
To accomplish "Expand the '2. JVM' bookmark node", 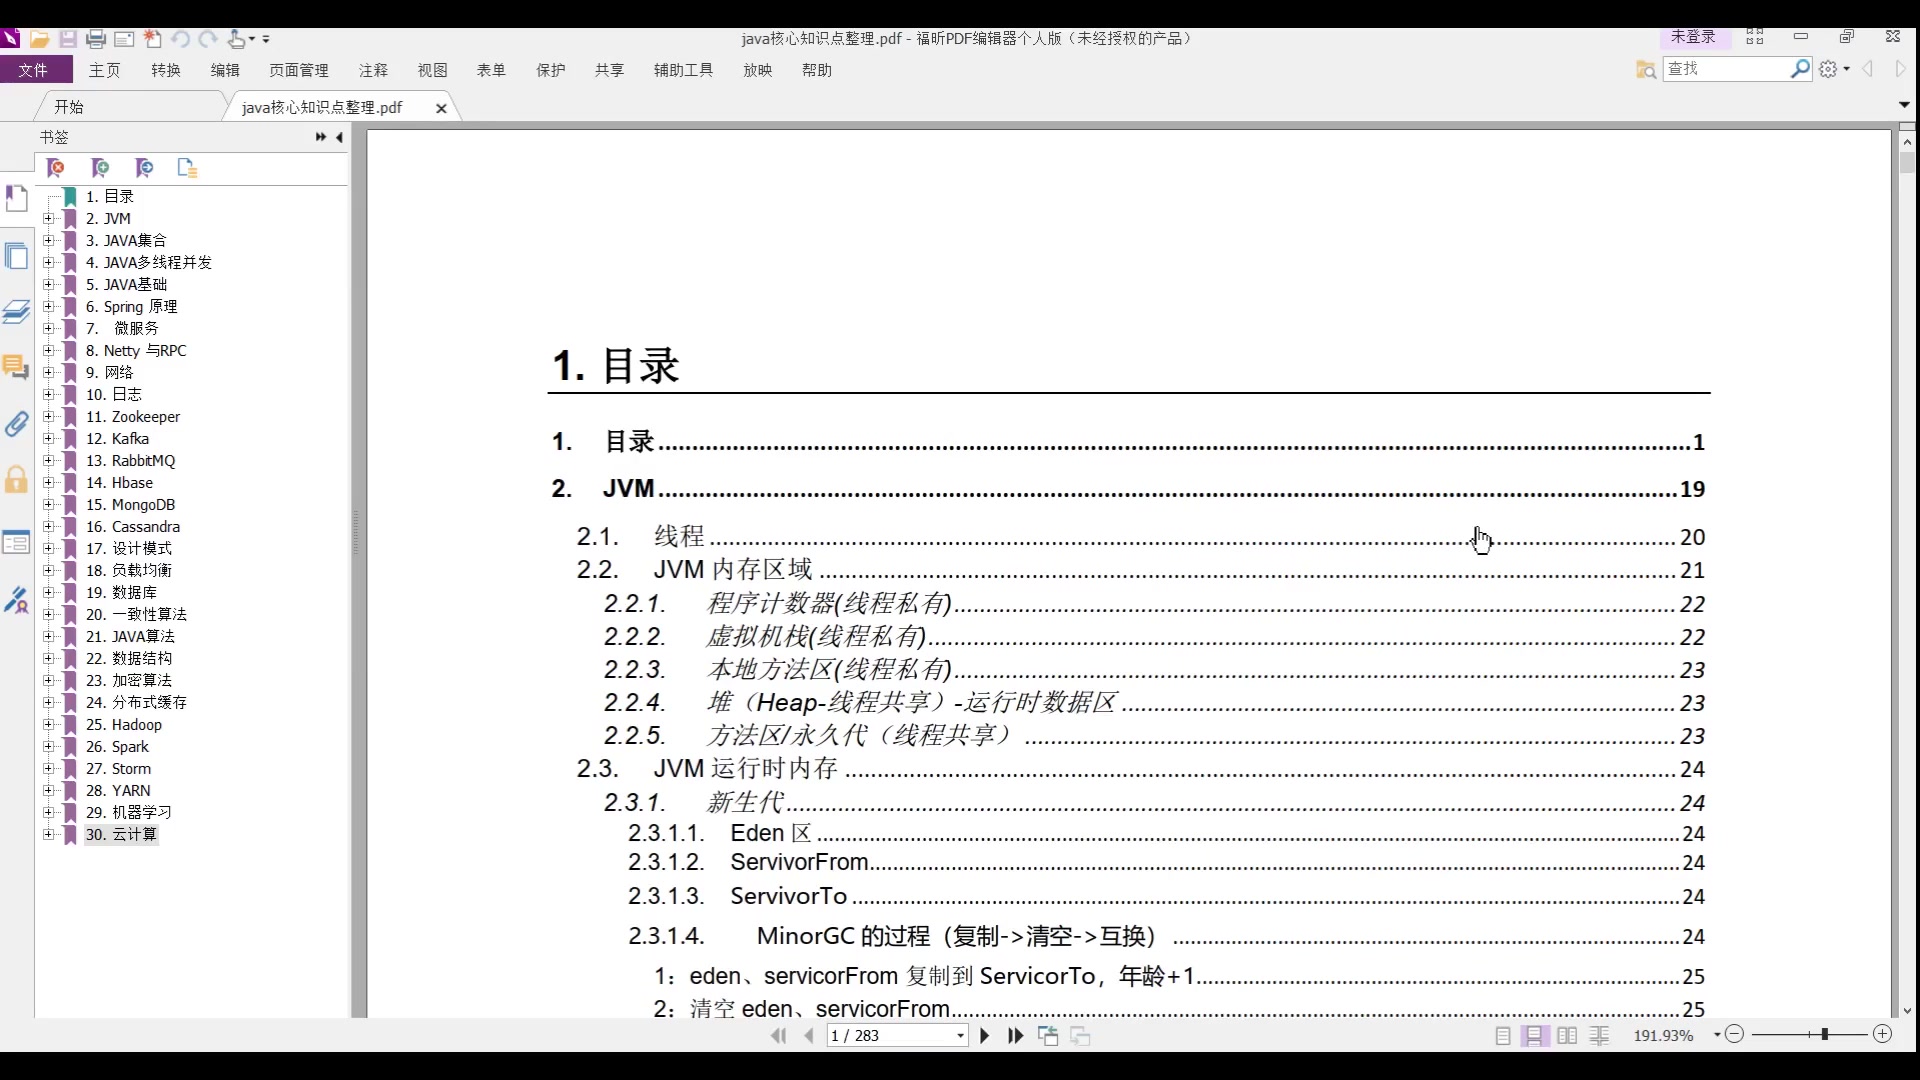I will click(50, 218).
